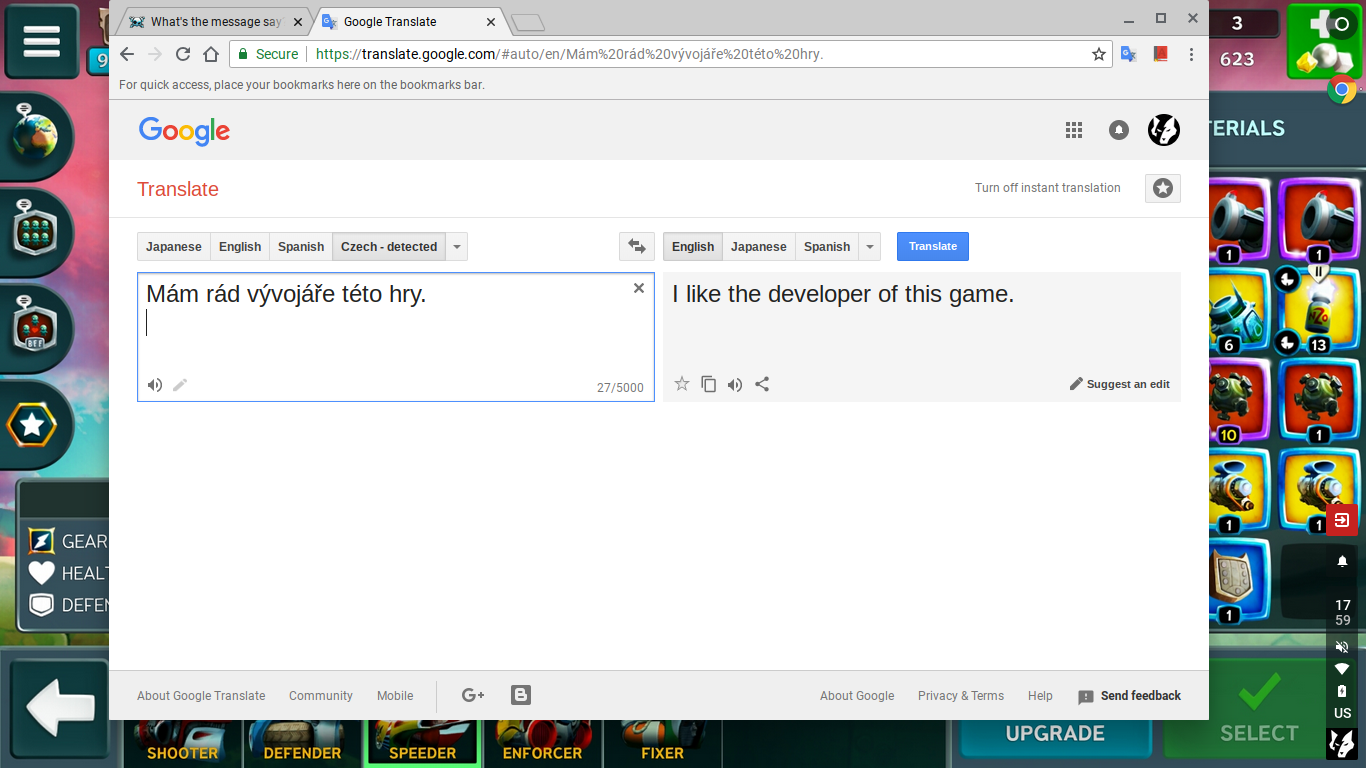Clear the source text with X
This screenshot has width=1366, height=768.
pos(639,288)
